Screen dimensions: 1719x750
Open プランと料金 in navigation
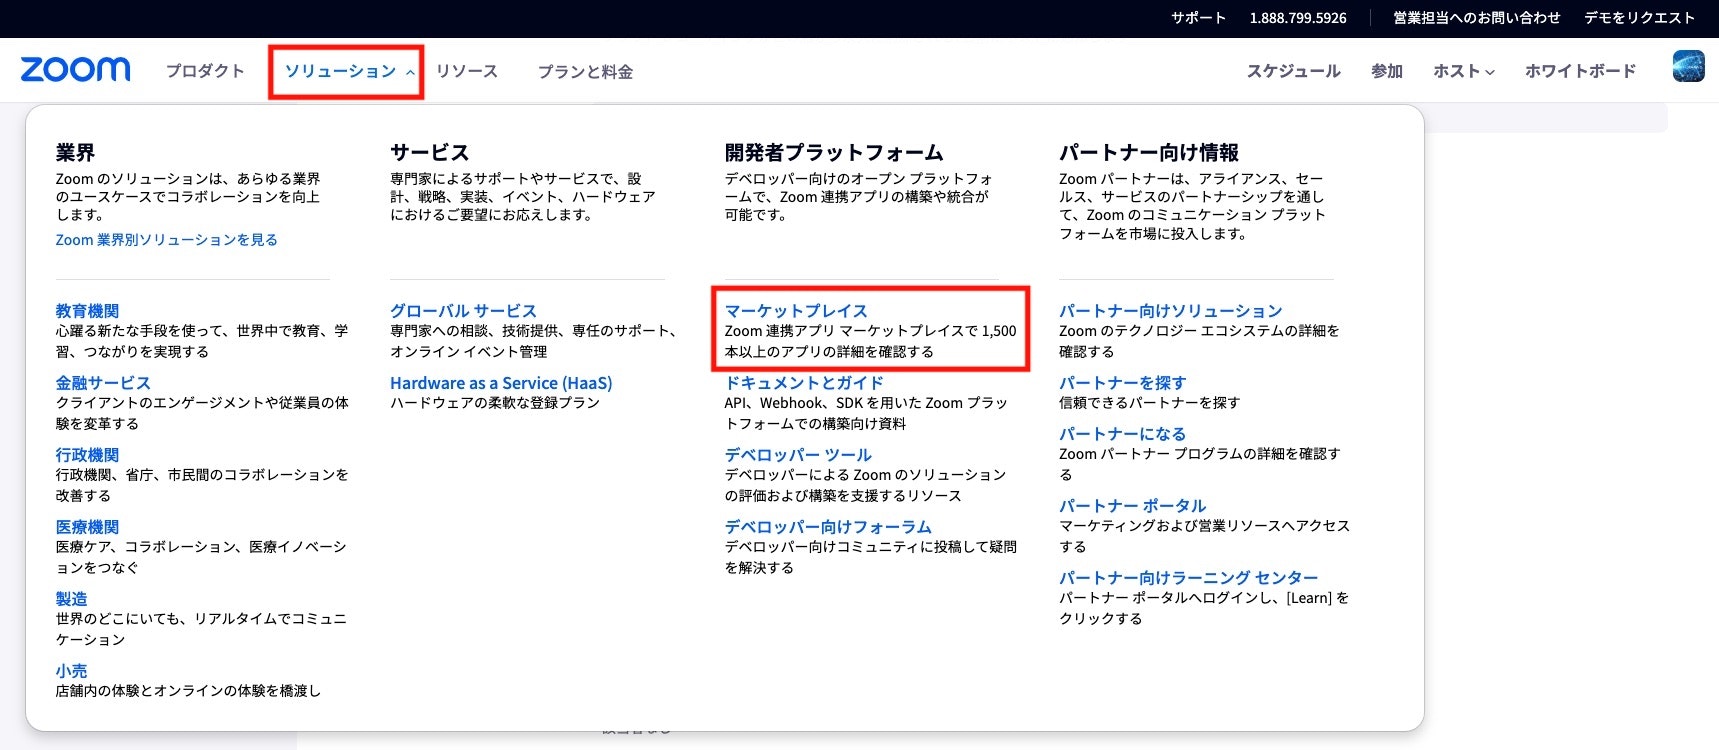pos(585,71)
